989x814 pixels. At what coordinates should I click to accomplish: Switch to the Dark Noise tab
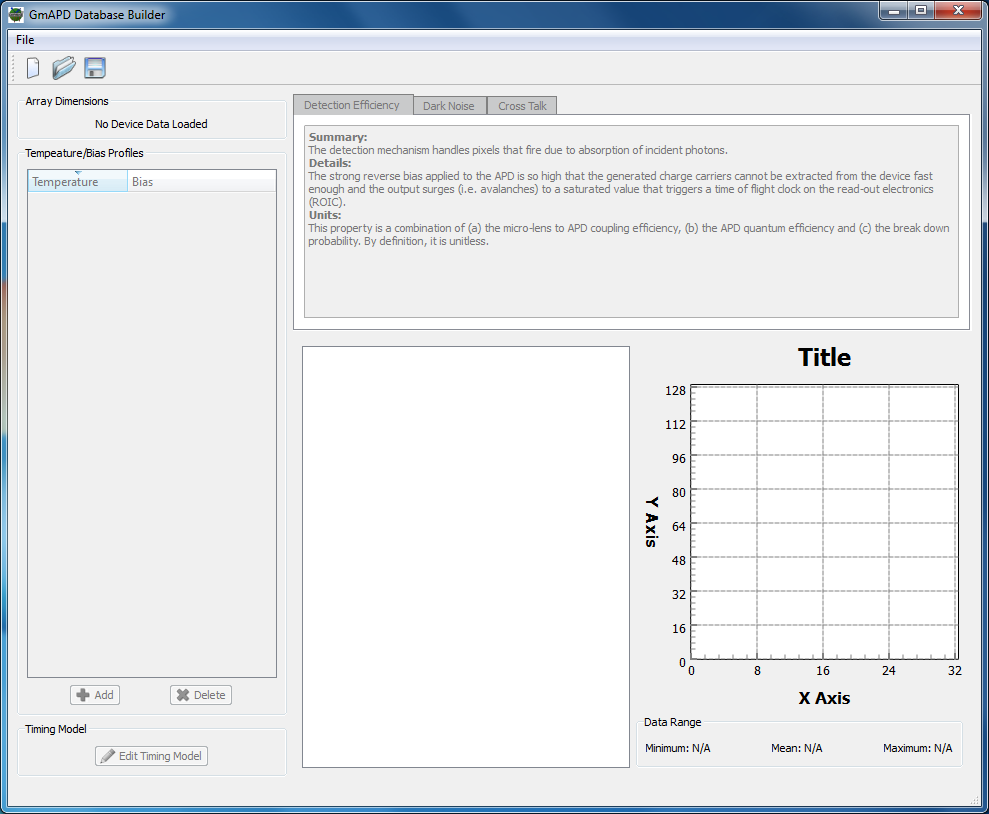(x=448, y=106)
